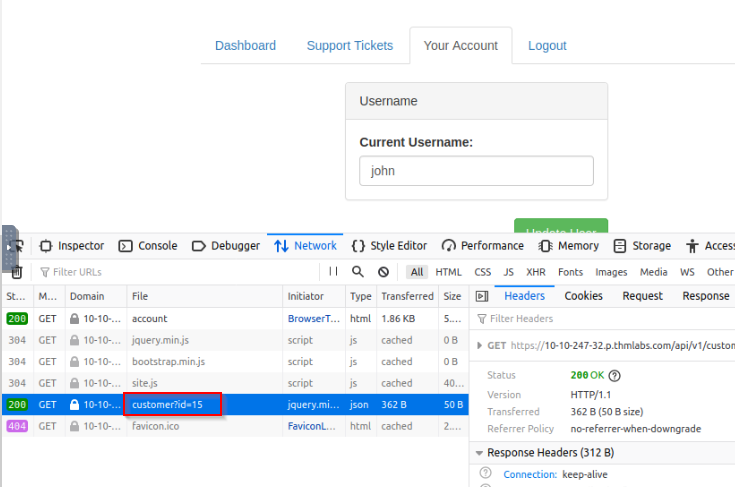Open the network search magnifier
735x487 pixels.
point(358,271)
